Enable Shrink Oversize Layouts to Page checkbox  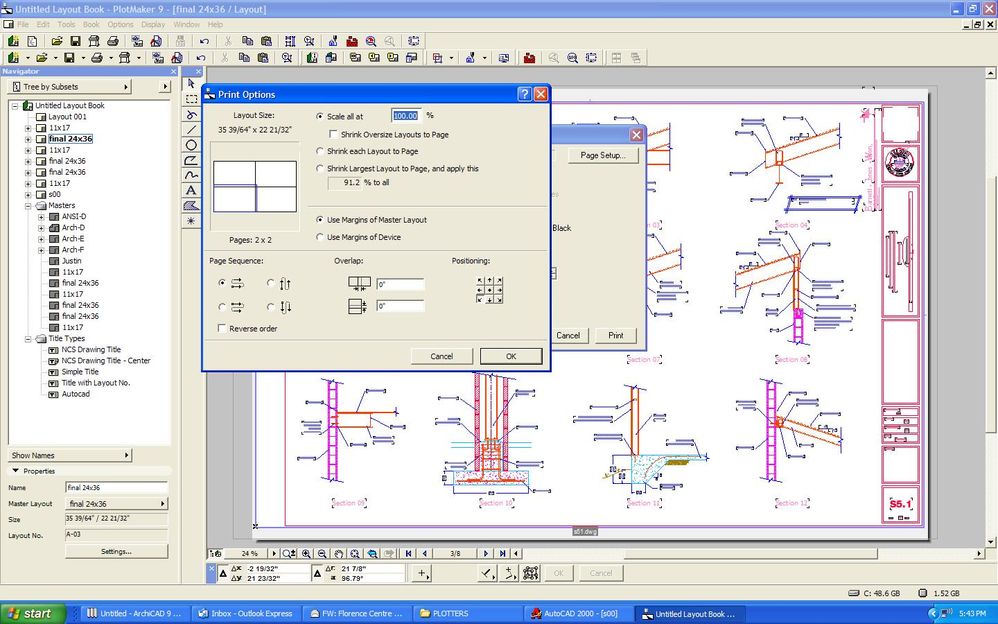tap(333, 134)
